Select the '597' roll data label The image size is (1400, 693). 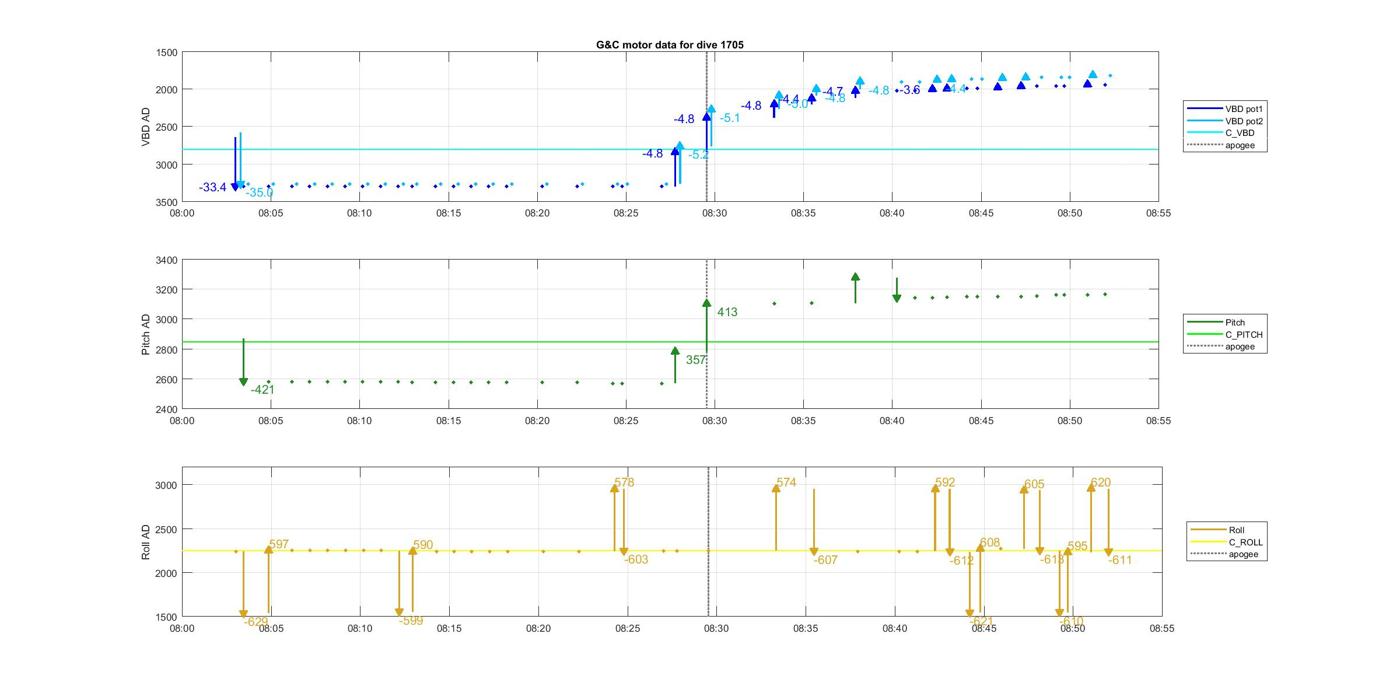pos(279,544)
